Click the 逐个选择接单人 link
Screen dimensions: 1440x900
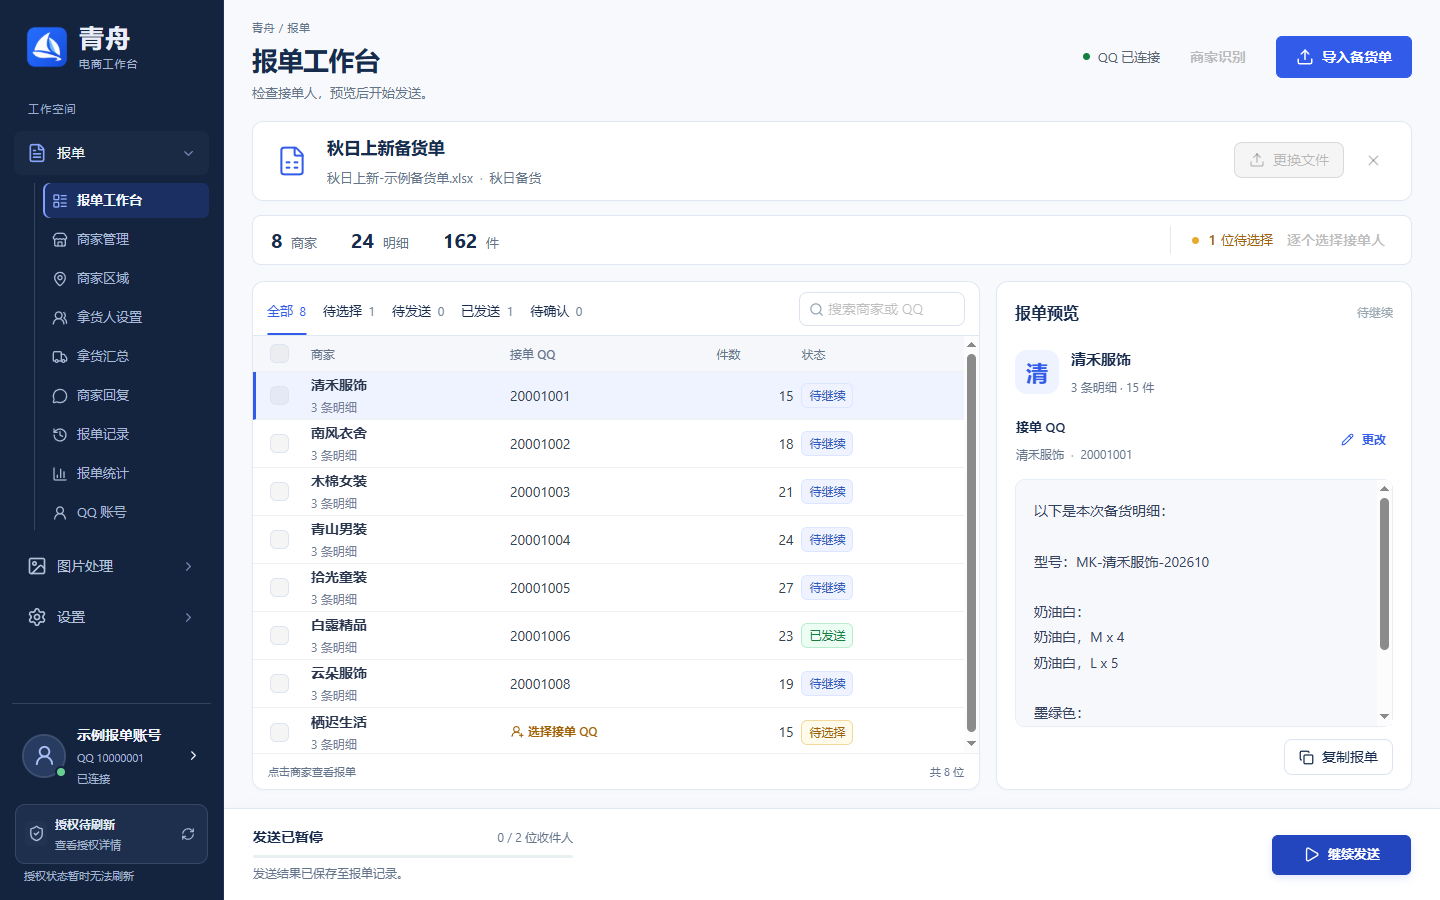pyautogui.click(x=1335, y=240)
